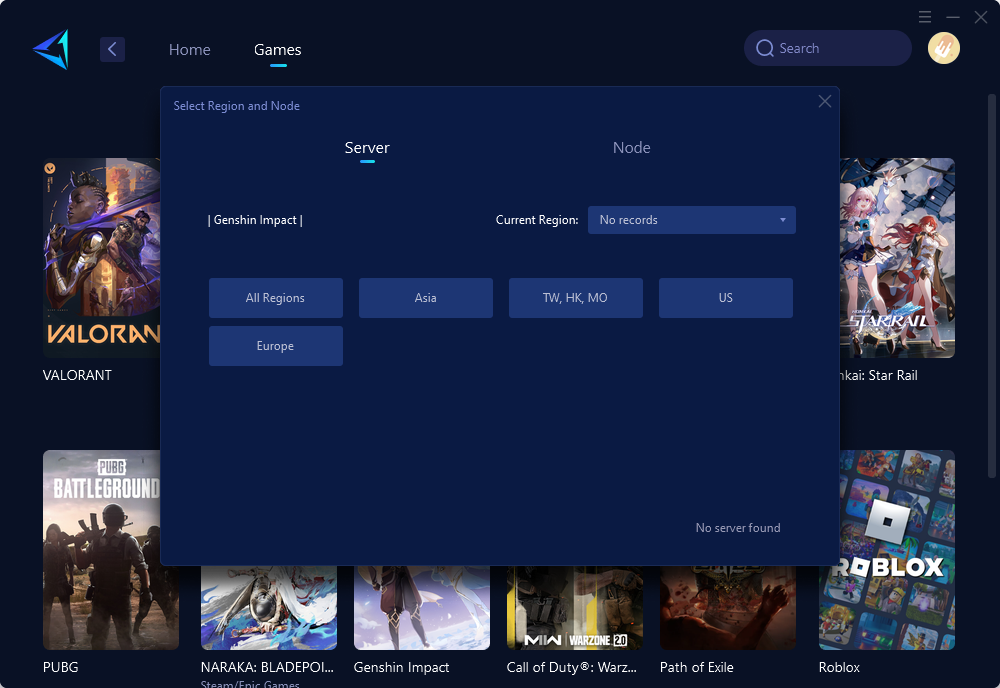Close the Select Region and Node dialog

(x=825, y=101)
